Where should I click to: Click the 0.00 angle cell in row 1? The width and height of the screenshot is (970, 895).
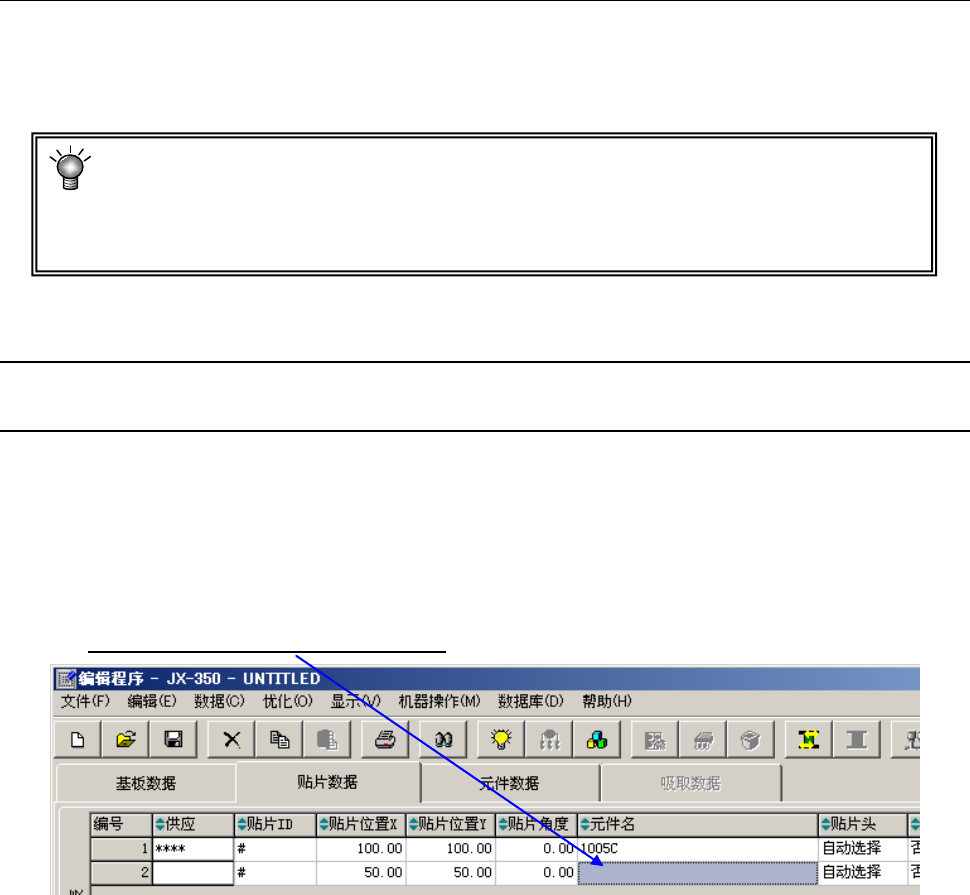click(x=536, y=849)
